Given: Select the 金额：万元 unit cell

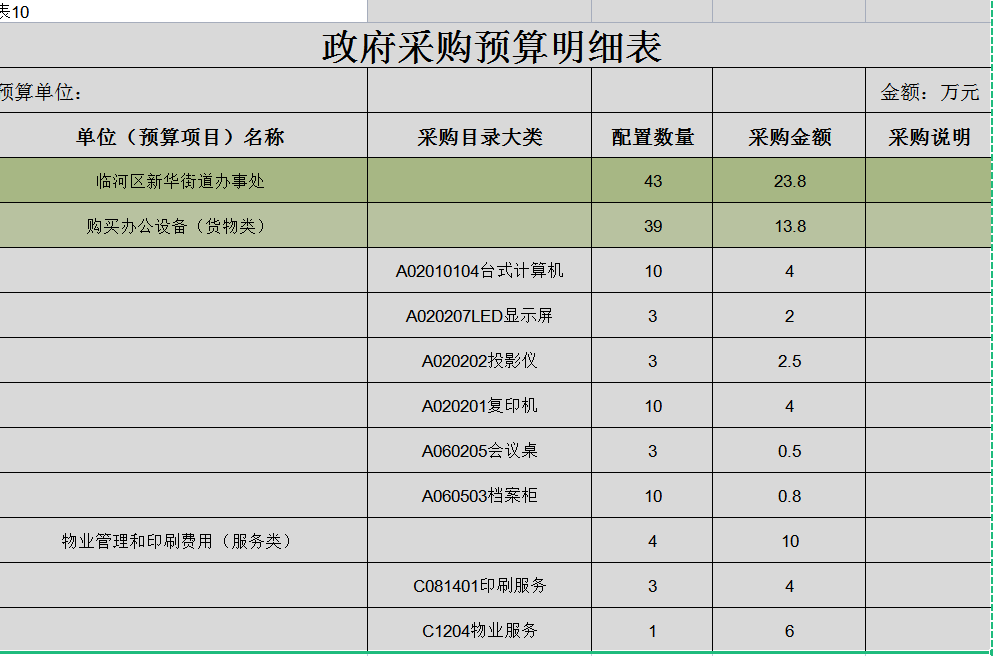Looking at the screenshot, I should tap(928, 91).
